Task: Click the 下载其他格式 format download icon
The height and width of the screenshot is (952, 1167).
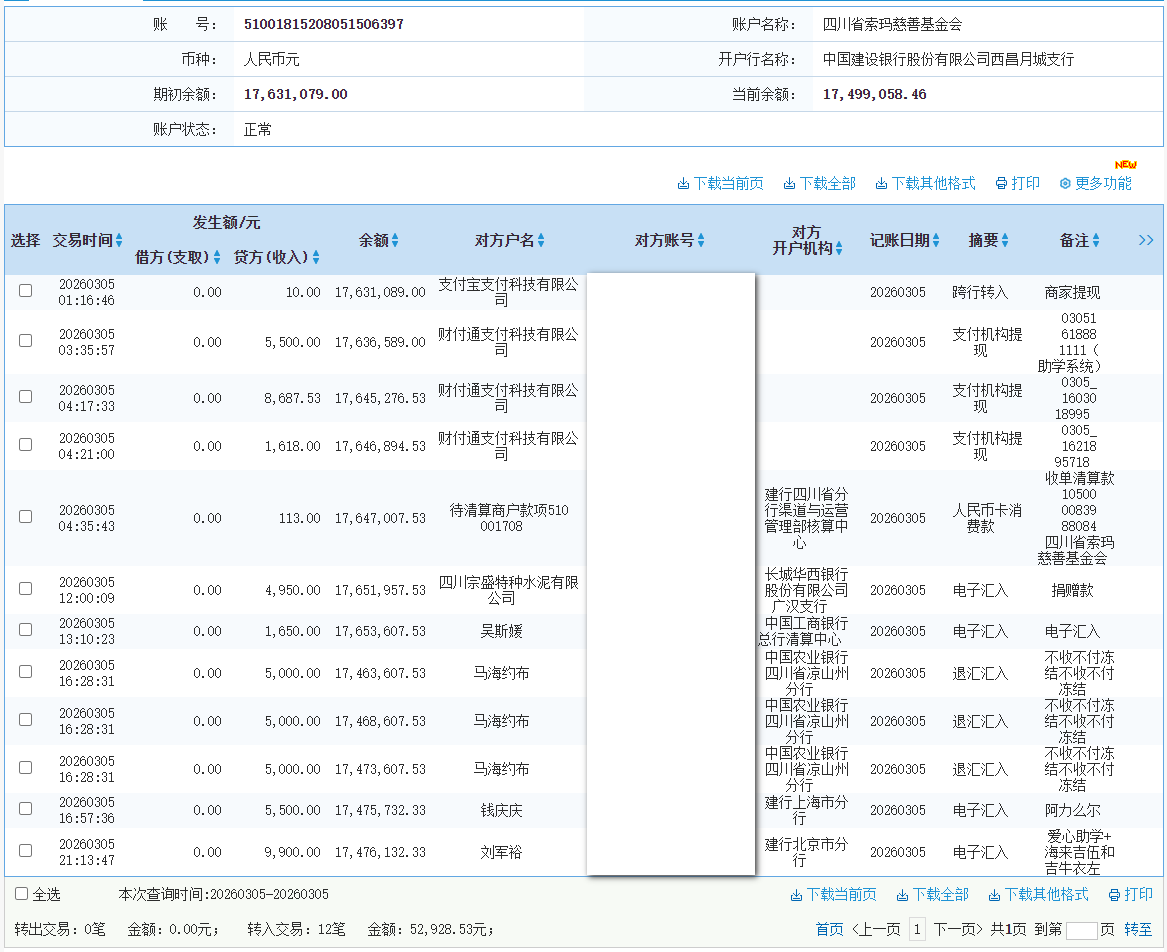Action: click(x=879, y=183)
